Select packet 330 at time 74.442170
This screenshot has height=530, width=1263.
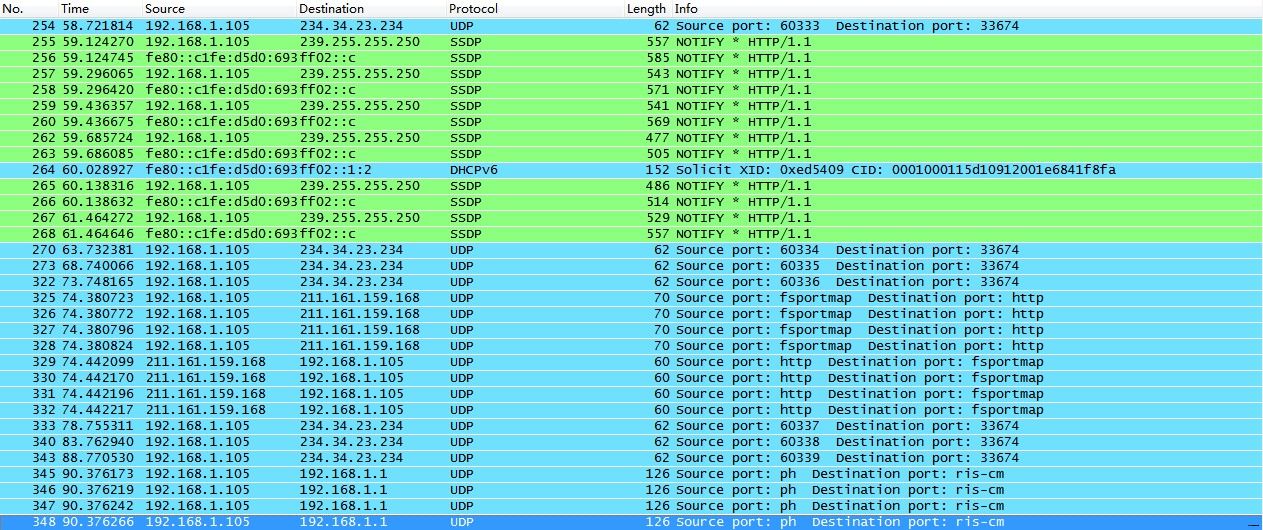(x=631, y=378)
